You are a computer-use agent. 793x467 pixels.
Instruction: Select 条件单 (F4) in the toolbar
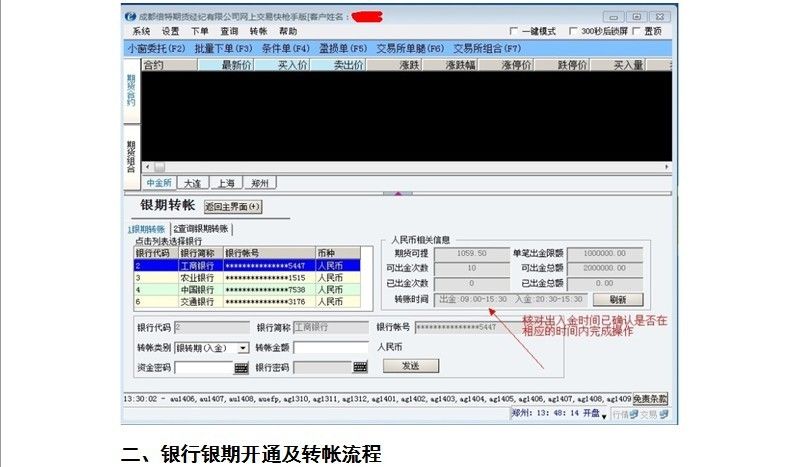pos(282,47)
